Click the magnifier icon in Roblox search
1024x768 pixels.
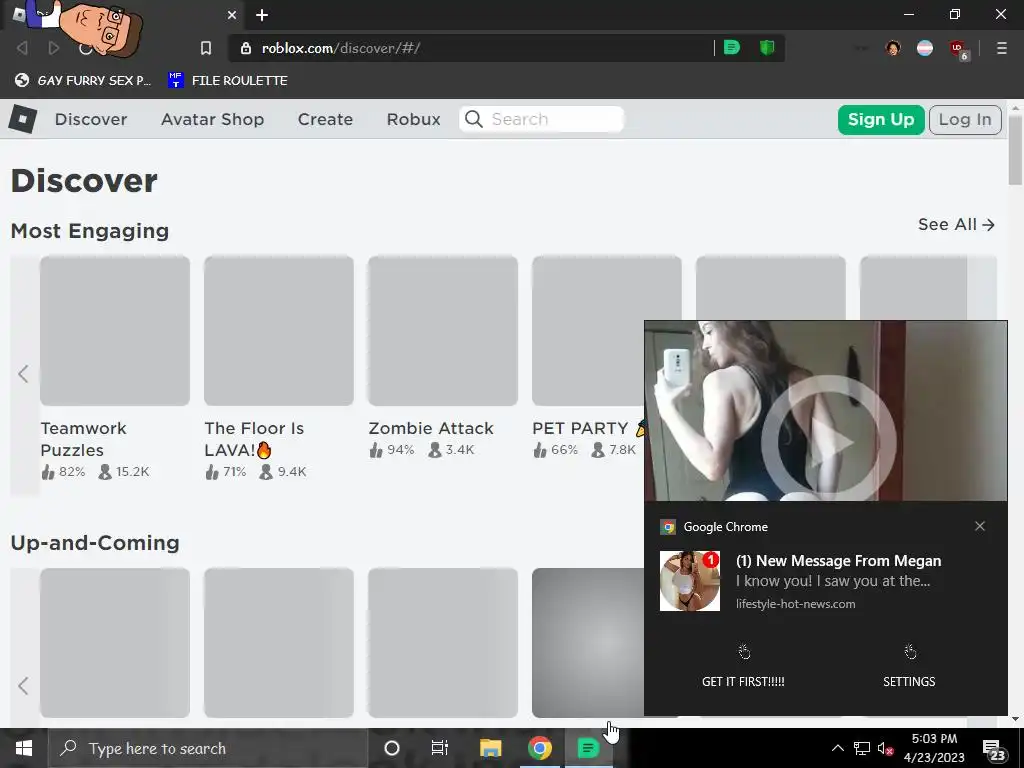(474, 120)
